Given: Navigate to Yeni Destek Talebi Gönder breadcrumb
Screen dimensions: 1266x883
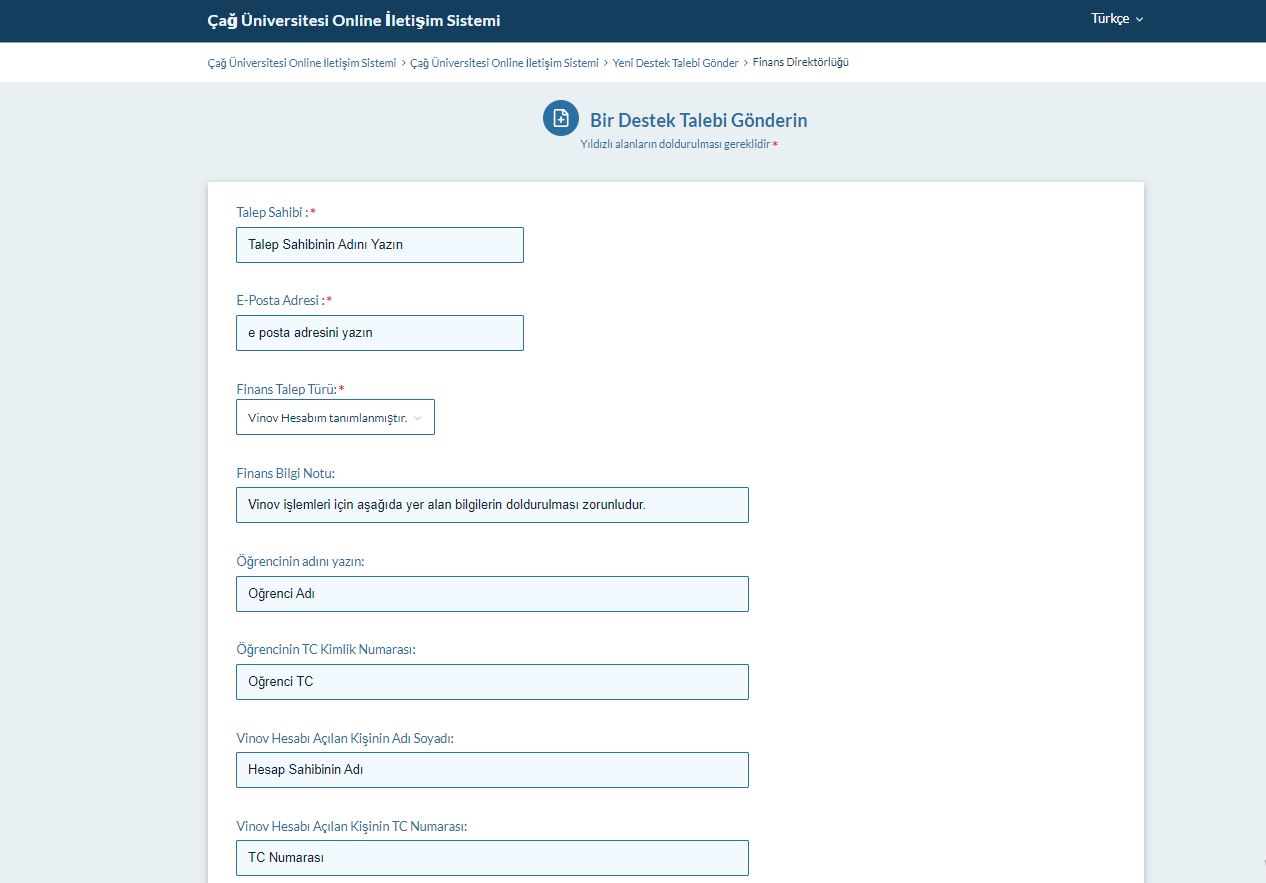Looking at the screenshot, I should pyautogui.click(x=675, y=63).
